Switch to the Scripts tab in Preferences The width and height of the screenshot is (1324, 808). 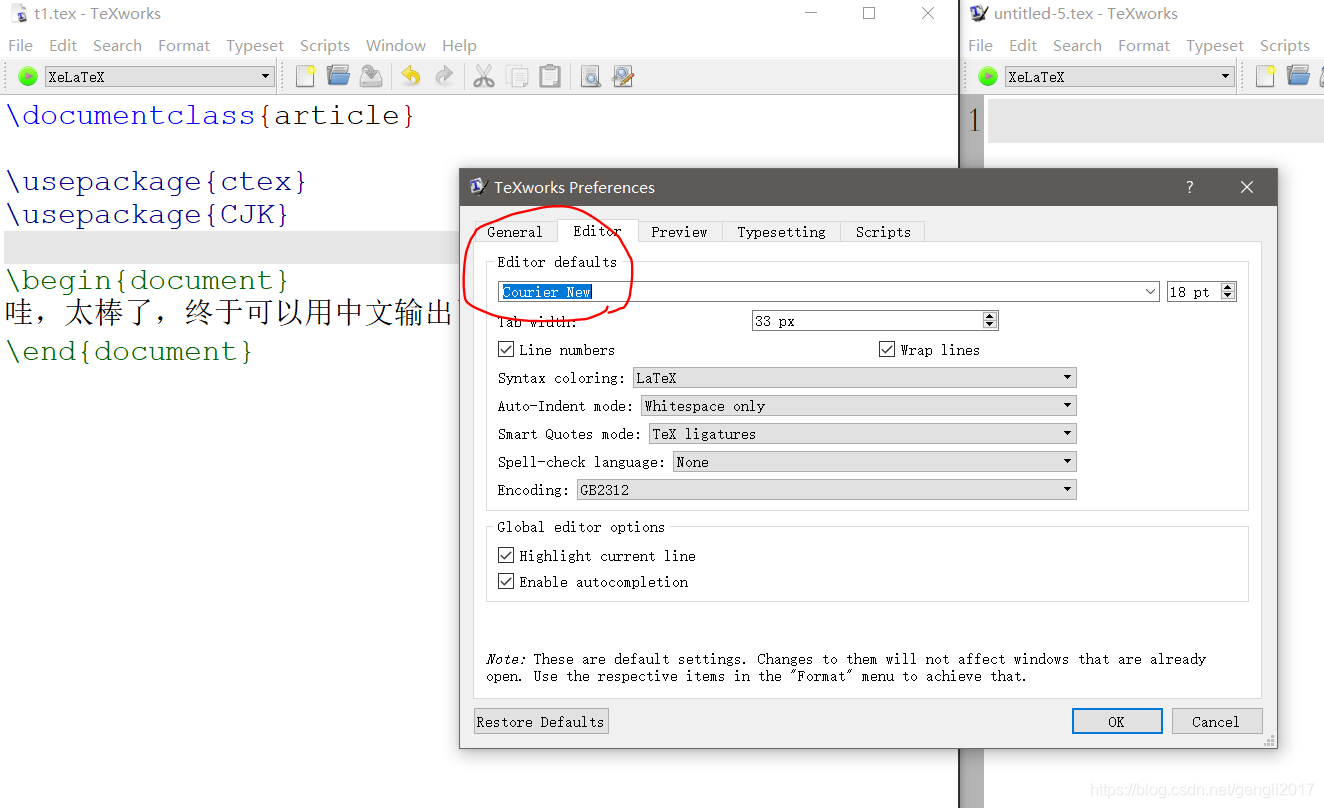[x=883, y=232]
